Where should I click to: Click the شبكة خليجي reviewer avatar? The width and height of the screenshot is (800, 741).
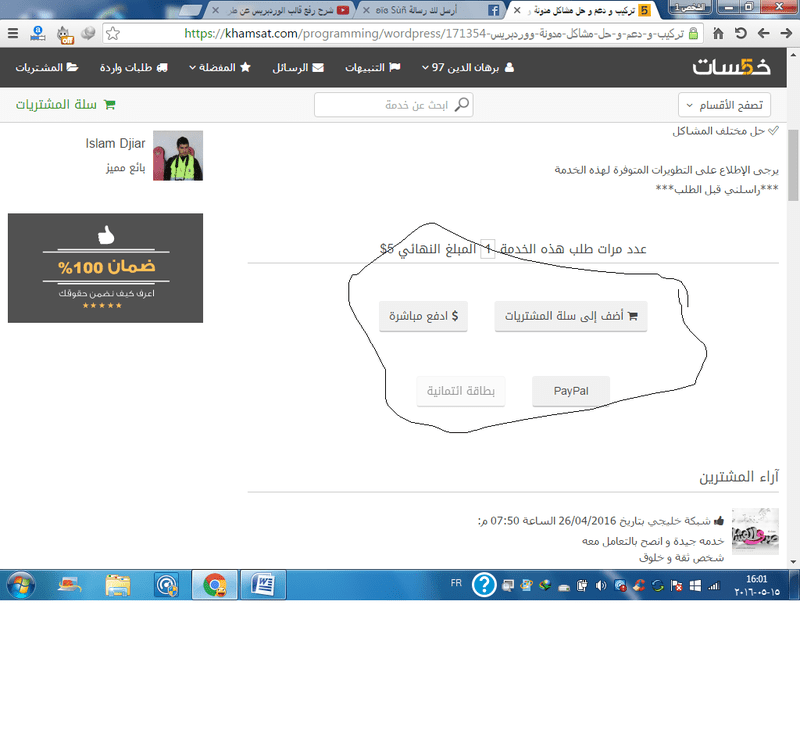tap(755, 531)
